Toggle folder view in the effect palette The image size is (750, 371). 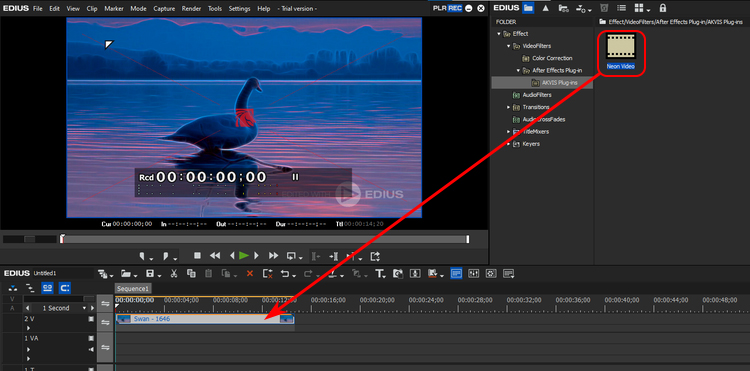[528, 8]
